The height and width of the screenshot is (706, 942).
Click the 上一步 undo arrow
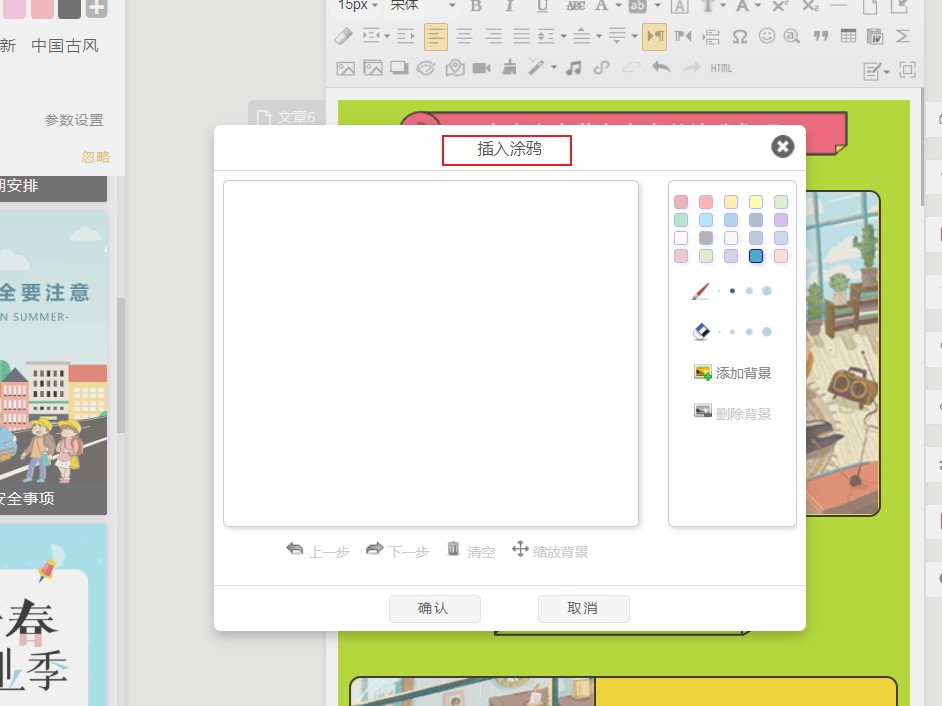pos(294,549)
